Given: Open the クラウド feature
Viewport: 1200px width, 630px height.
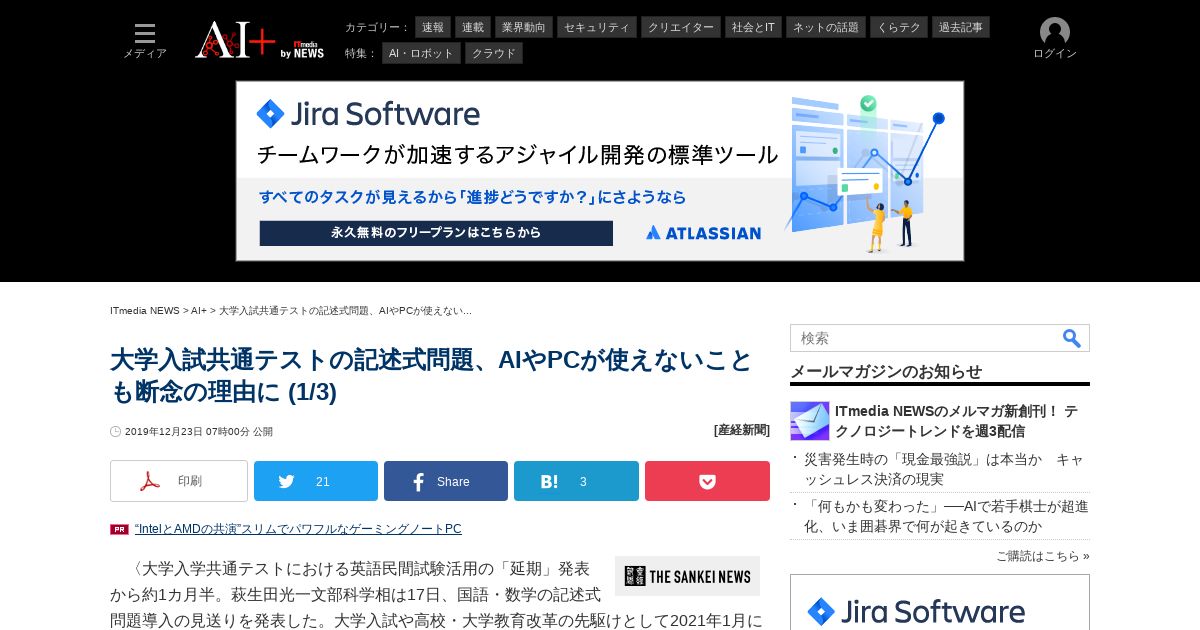Looking at the screenshot, I should point(494,53).
